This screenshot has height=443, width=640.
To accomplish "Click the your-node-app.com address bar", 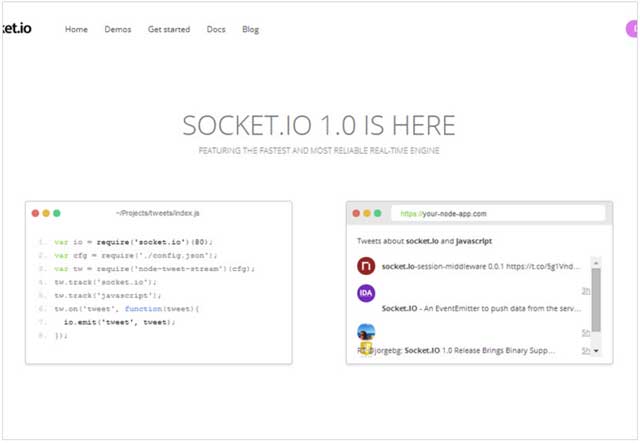I will coord(498,214).
